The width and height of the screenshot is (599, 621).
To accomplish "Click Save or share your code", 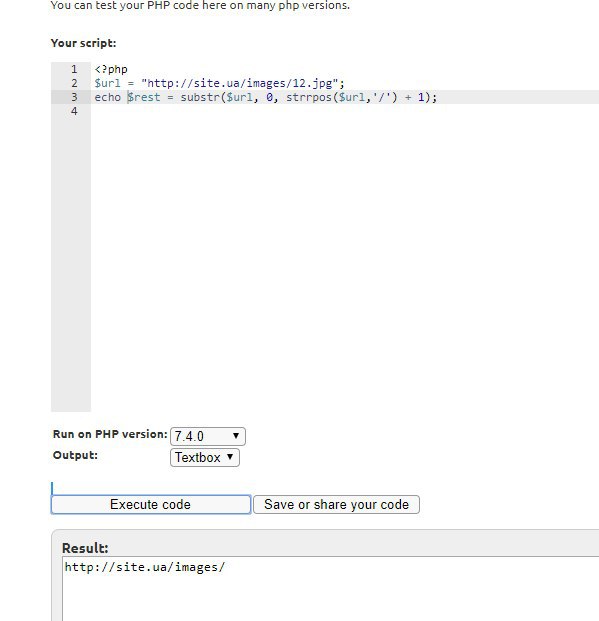I will [336, 504].
